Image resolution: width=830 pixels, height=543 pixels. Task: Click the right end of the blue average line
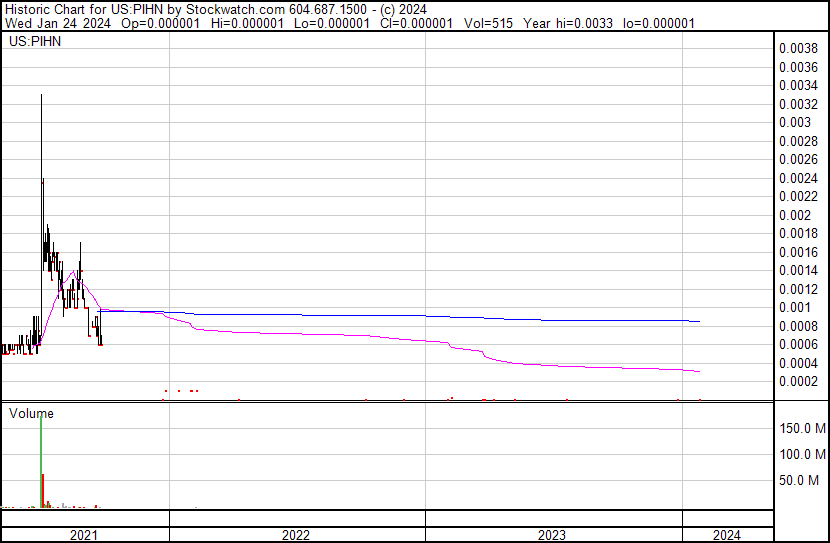[x=698, y=321]
